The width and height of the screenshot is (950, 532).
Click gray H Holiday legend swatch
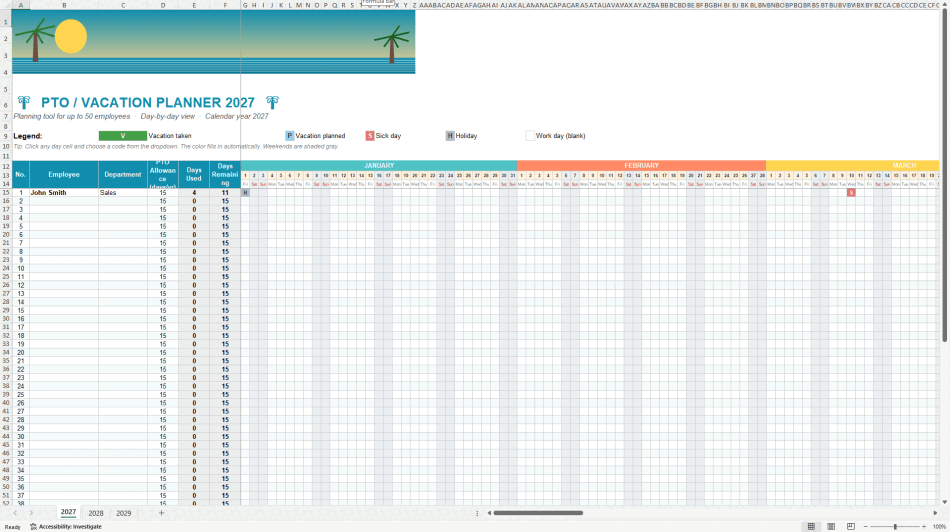450,136
